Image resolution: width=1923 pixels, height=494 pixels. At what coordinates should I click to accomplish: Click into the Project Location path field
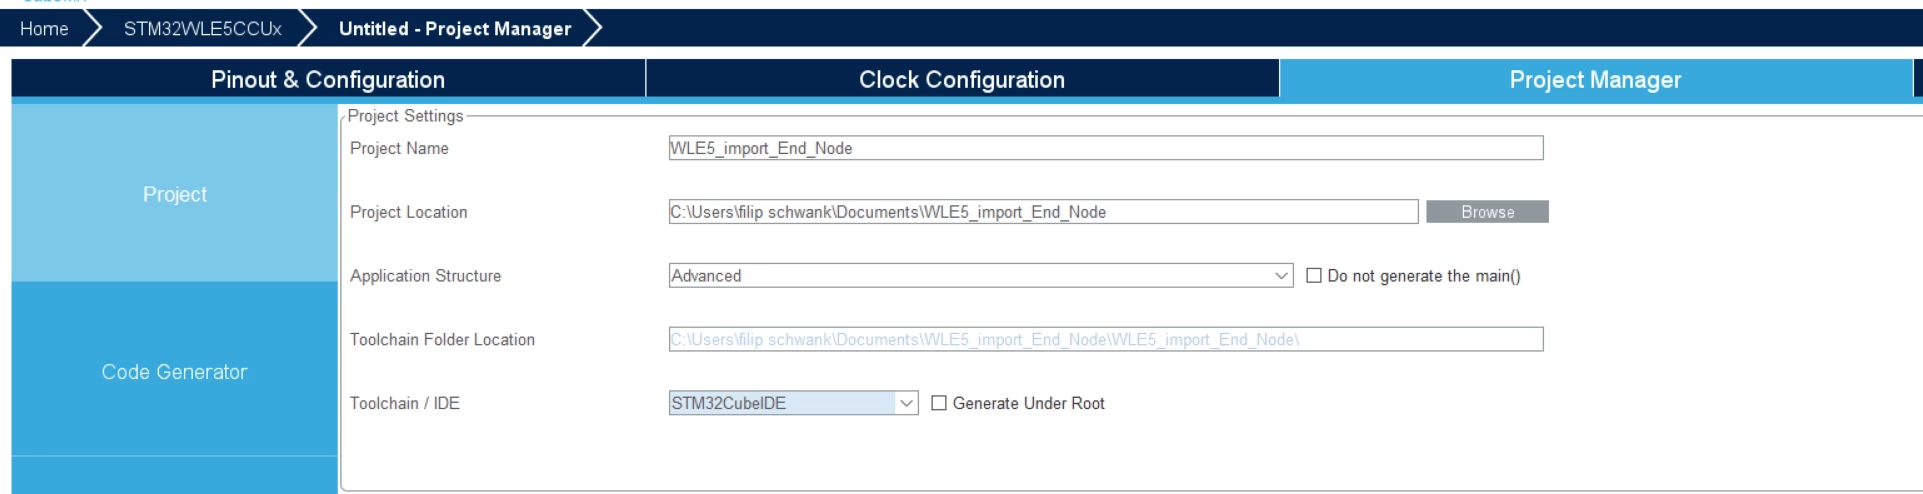click(1043, 212)
